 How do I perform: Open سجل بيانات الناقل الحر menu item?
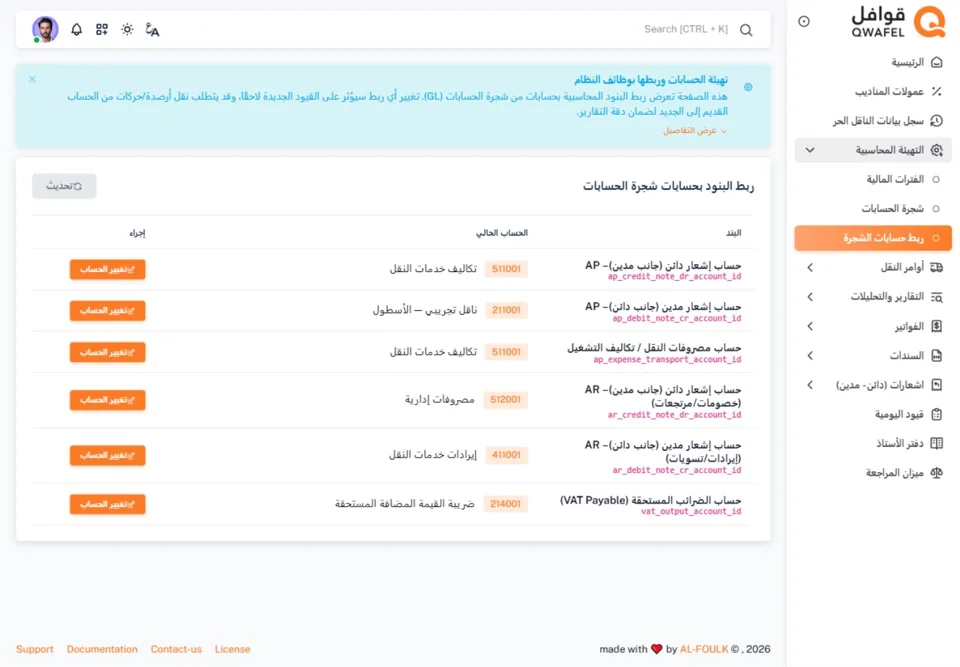(873, 121)
